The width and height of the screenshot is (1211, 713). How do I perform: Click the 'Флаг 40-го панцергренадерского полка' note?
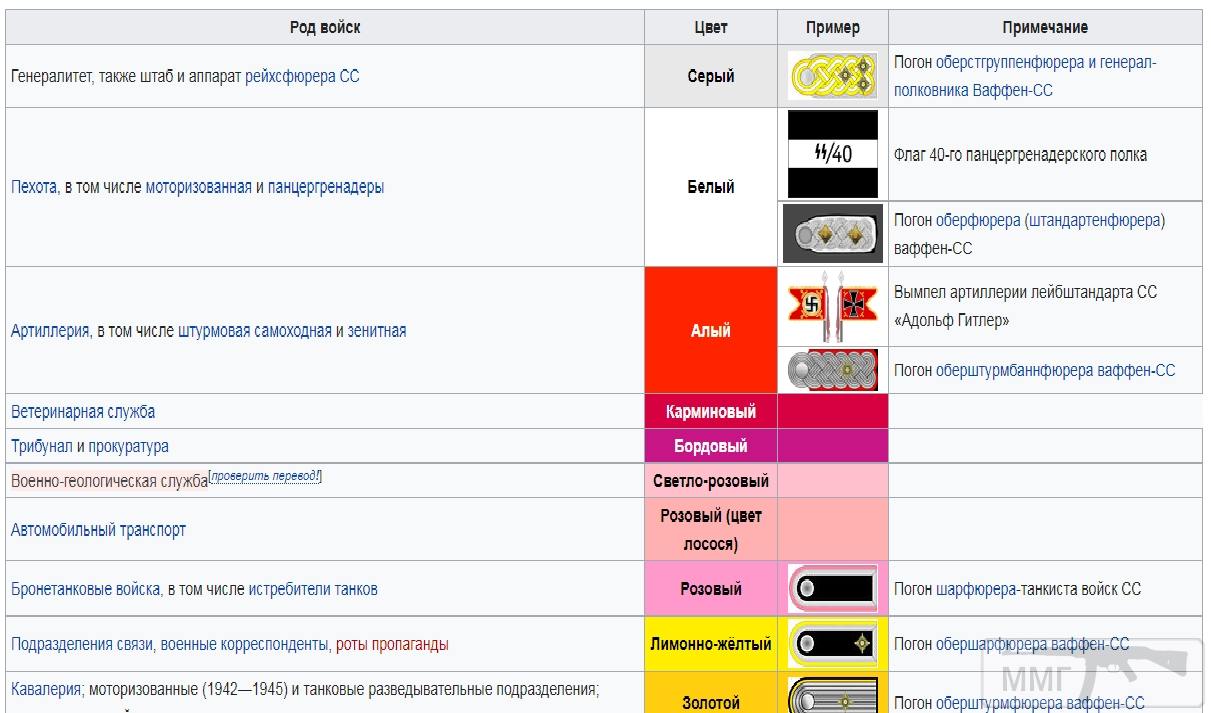click(x=1020, y=154)
